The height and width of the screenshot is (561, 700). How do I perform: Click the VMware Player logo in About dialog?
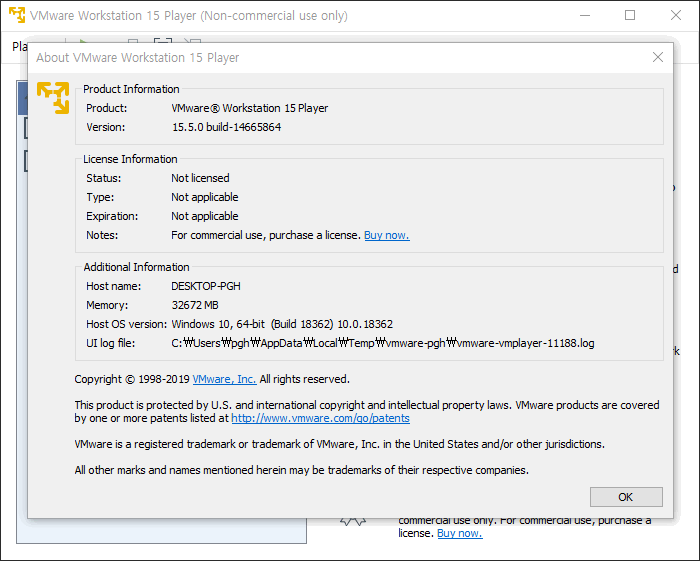point(53,98)
